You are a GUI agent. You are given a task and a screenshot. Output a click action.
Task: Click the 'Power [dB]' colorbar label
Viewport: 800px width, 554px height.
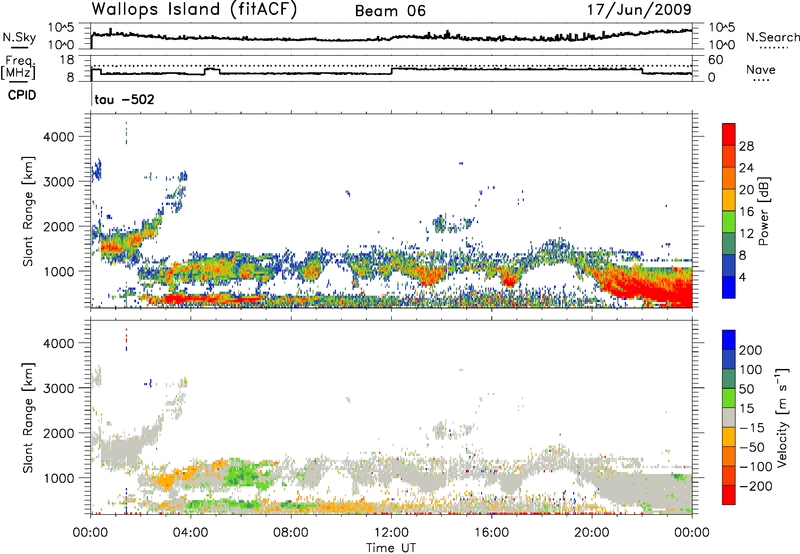[764, 211]
